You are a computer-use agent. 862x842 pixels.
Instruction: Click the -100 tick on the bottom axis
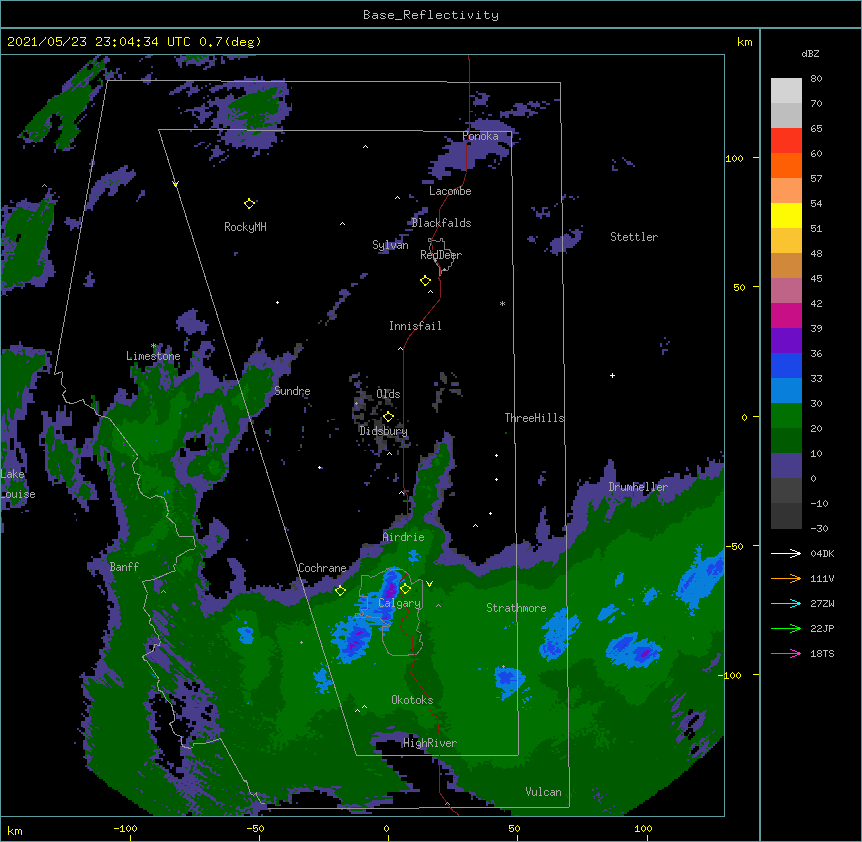point(126,829)
